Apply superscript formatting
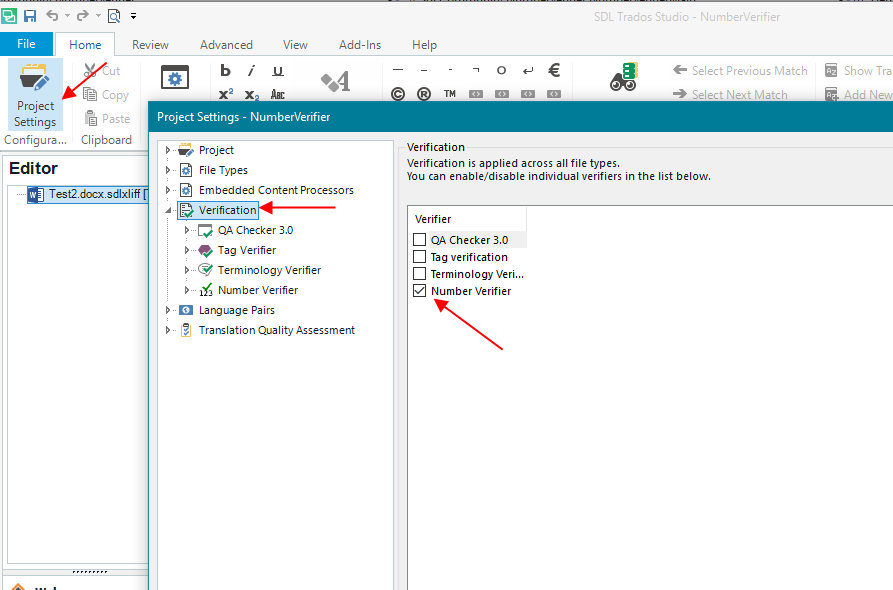Image resolution: width=893 pixels, height=590 pixels. [226, 94]
